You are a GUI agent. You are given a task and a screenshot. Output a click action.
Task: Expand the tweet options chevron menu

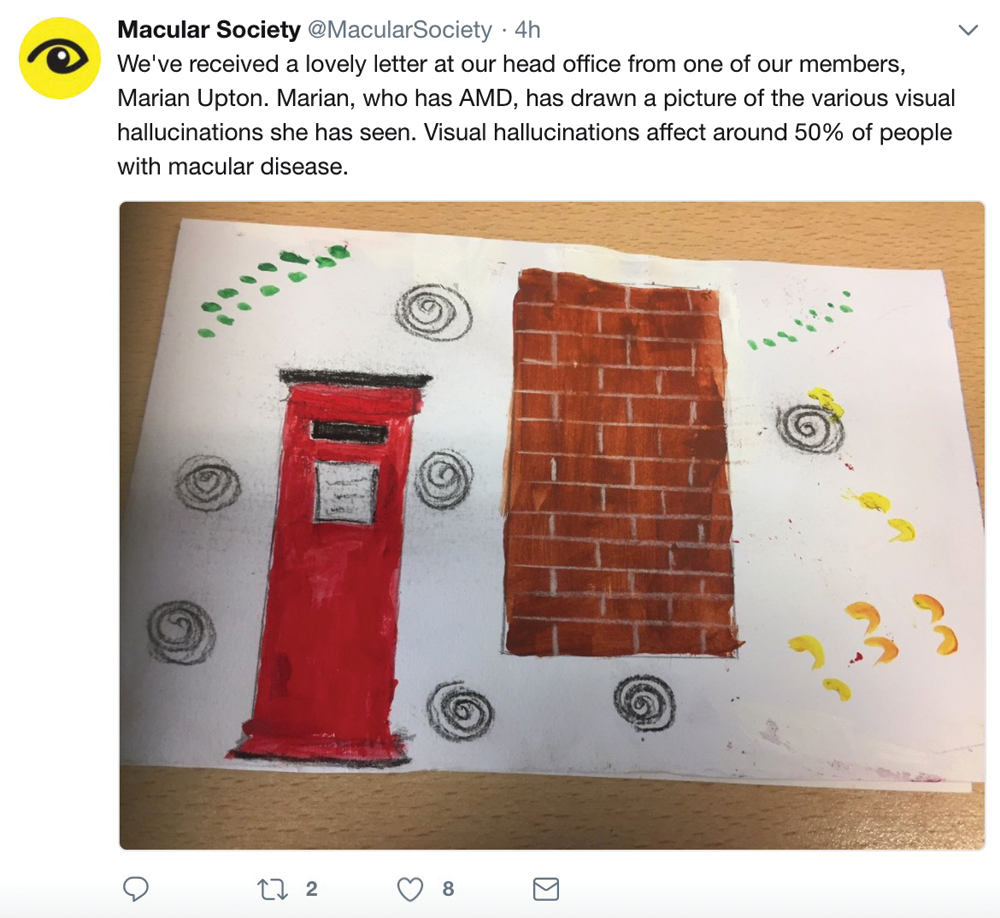coord(968,30)
